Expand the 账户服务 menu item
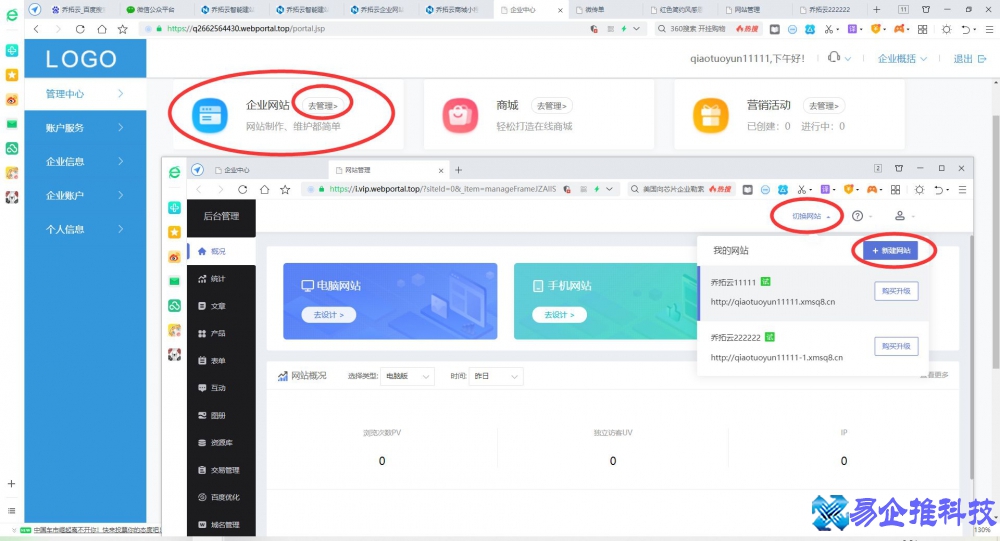Viewport: 1000px width, 541px height. pyautogui.click(x=85, y=128)
